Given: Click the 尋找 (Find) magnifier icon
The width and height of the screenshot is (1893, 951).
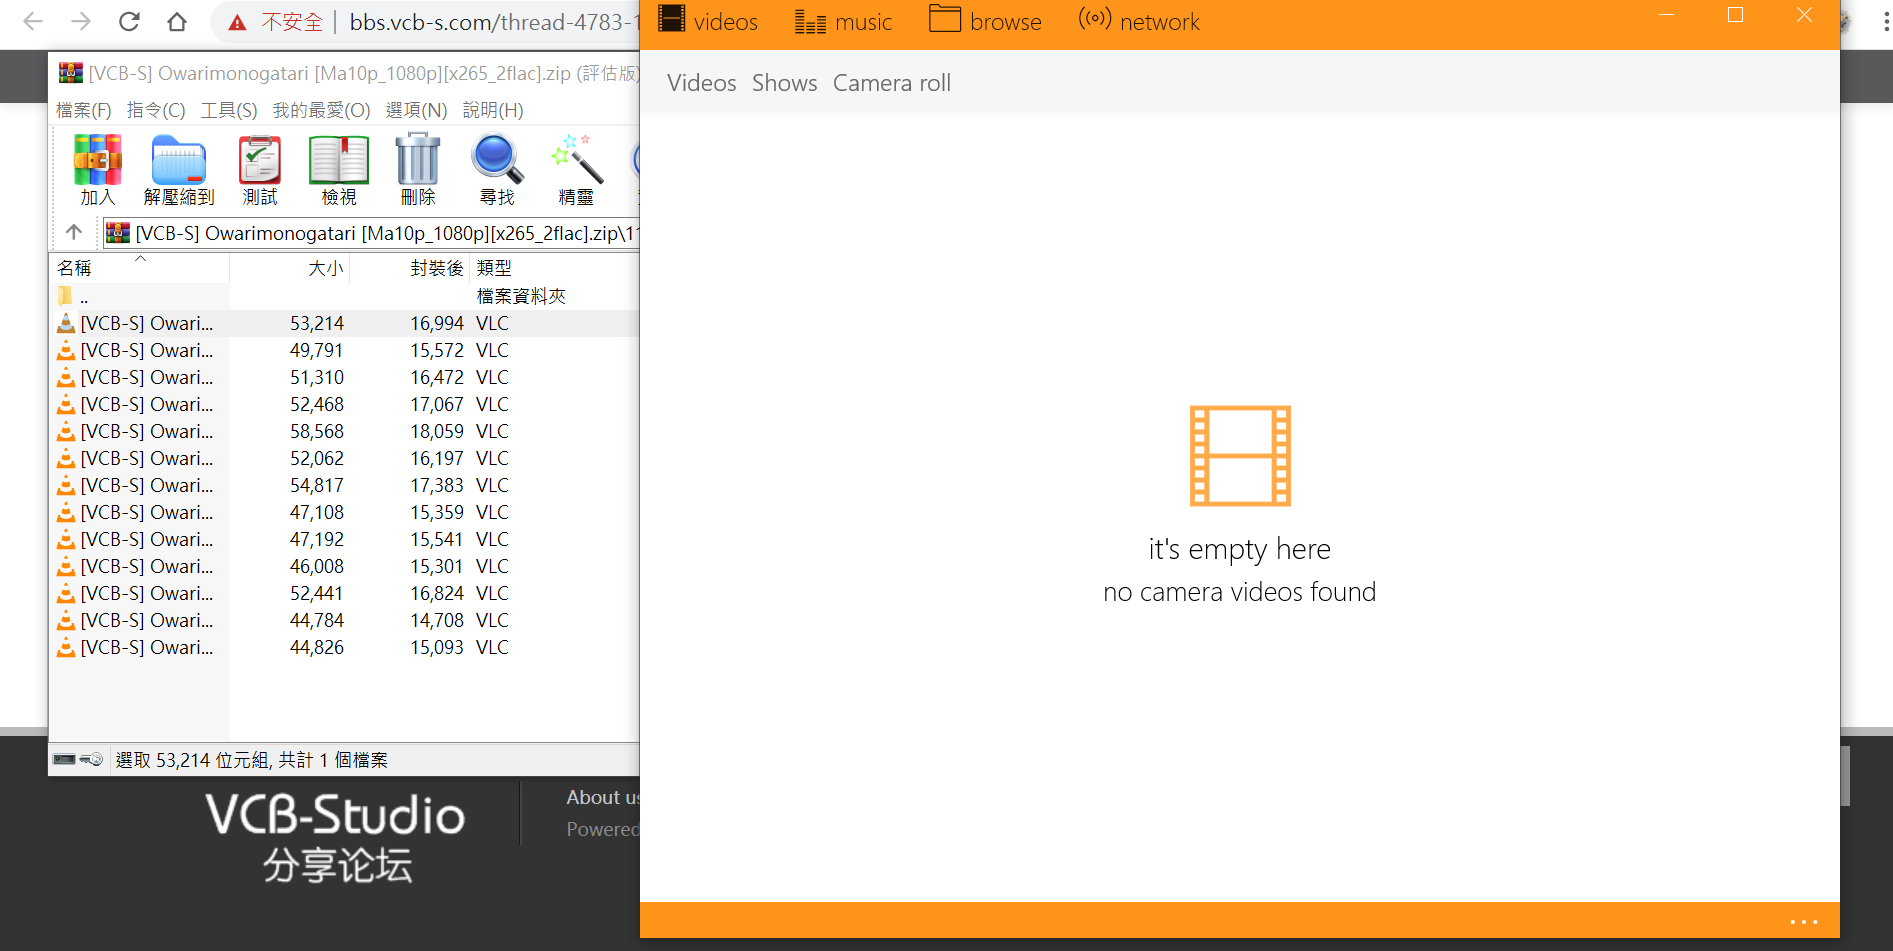Looking at the screenshot, I should pos(497,170).
